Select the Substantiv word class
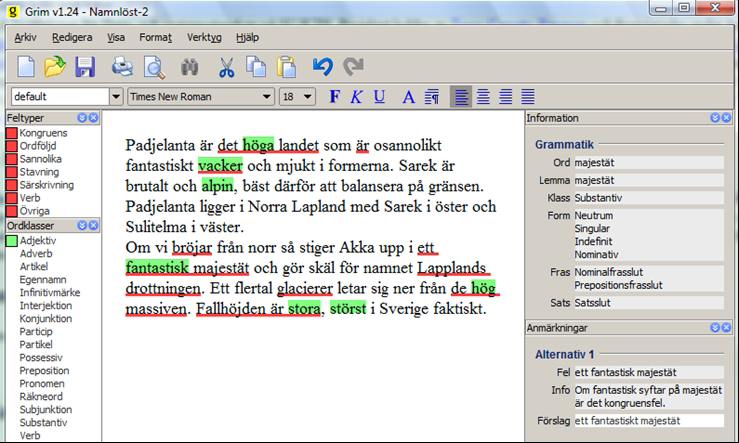The height and width of the screenshot is (443, 739). tap(43, 423)
